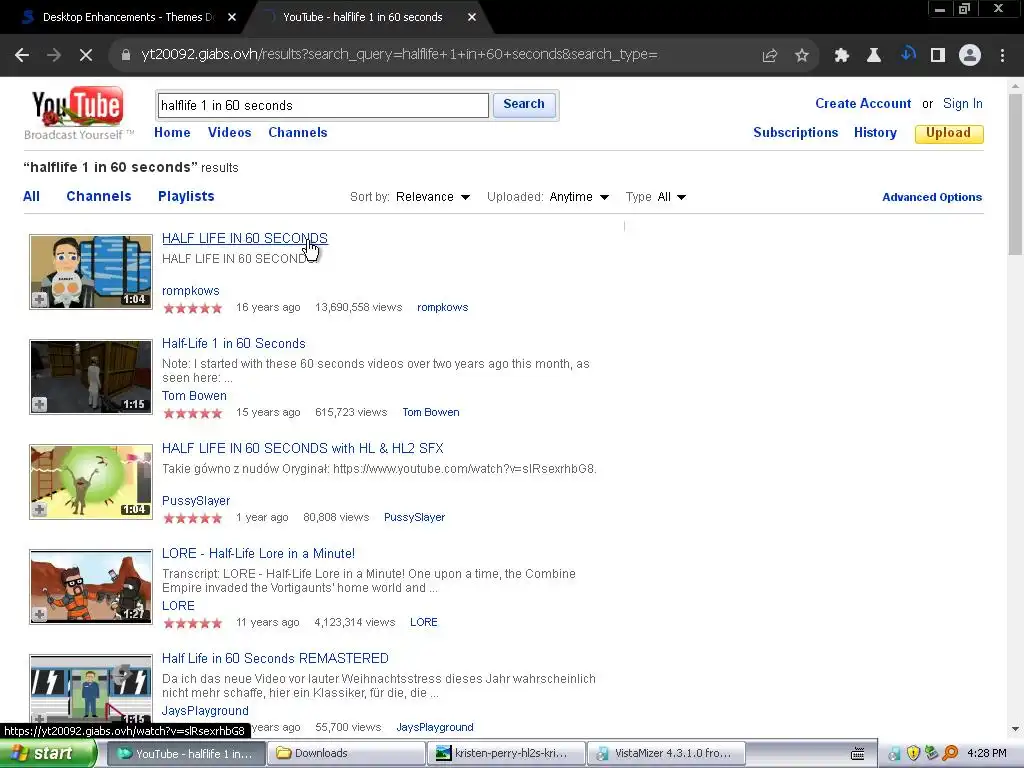The image size is (1024, 768).
Task: Click the Tom Bowen video thumbnail 1:15
Action: pyautogui.click(x=91, y=377)
